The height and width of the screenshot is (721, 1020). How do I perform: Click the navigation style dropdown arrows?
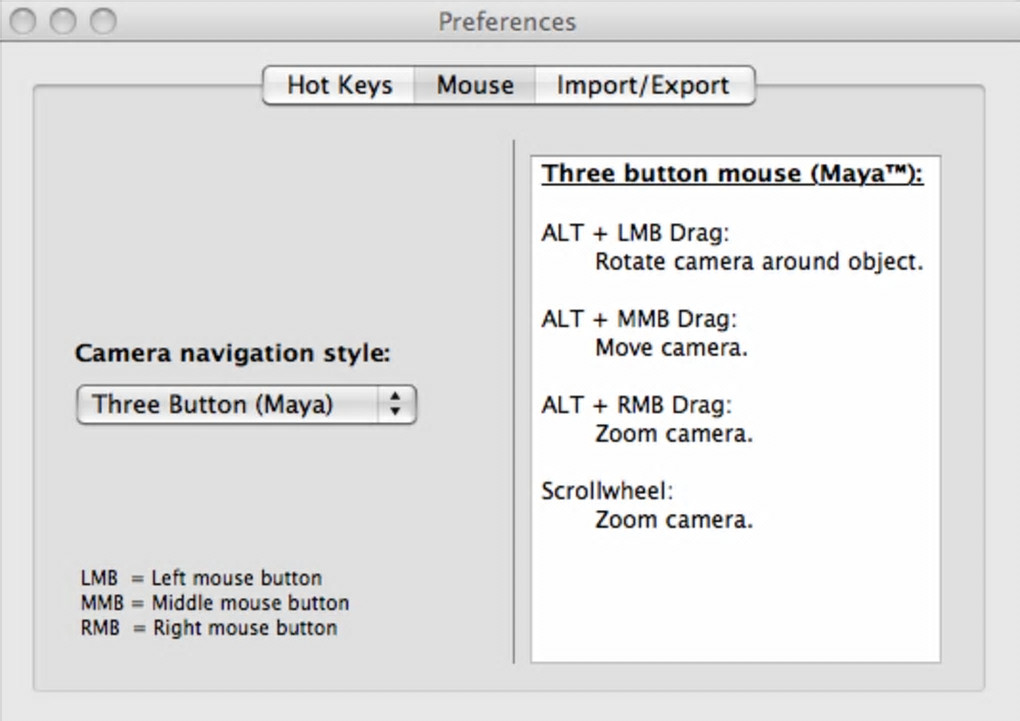[x=396, y=405]
